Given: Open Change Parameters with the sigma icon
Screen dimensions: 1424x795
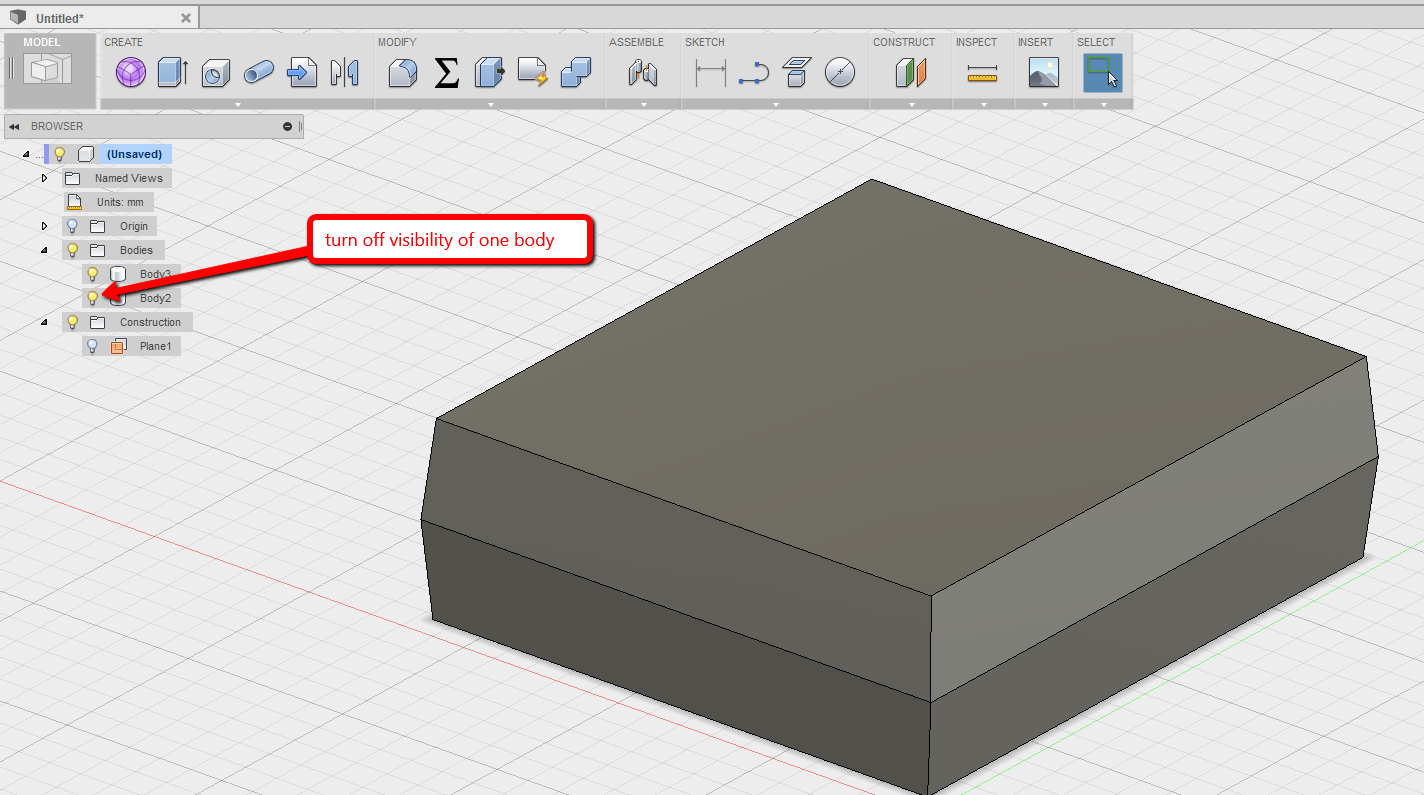Looking at the screenshot, I should (x=445, y=73).
